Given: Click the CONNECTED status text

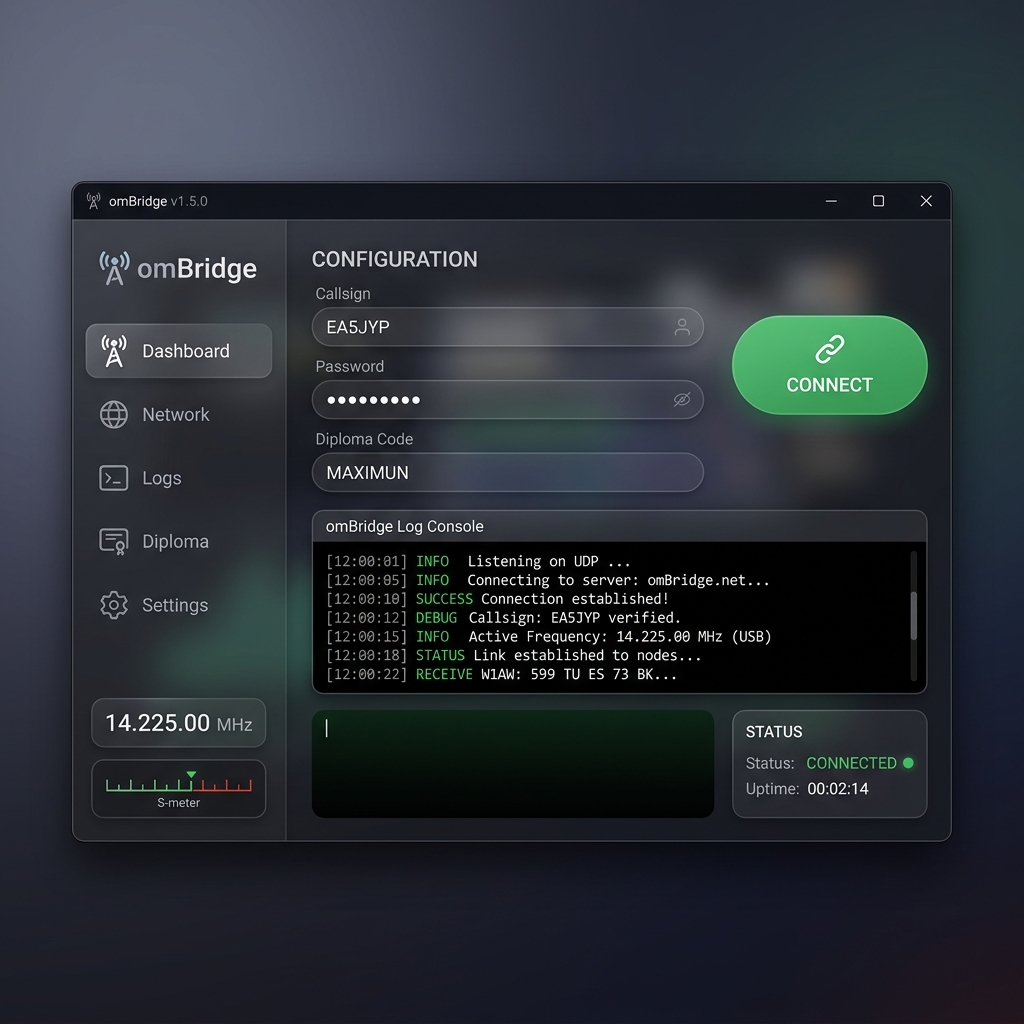Looking at the screenshot, I should 851,763.
